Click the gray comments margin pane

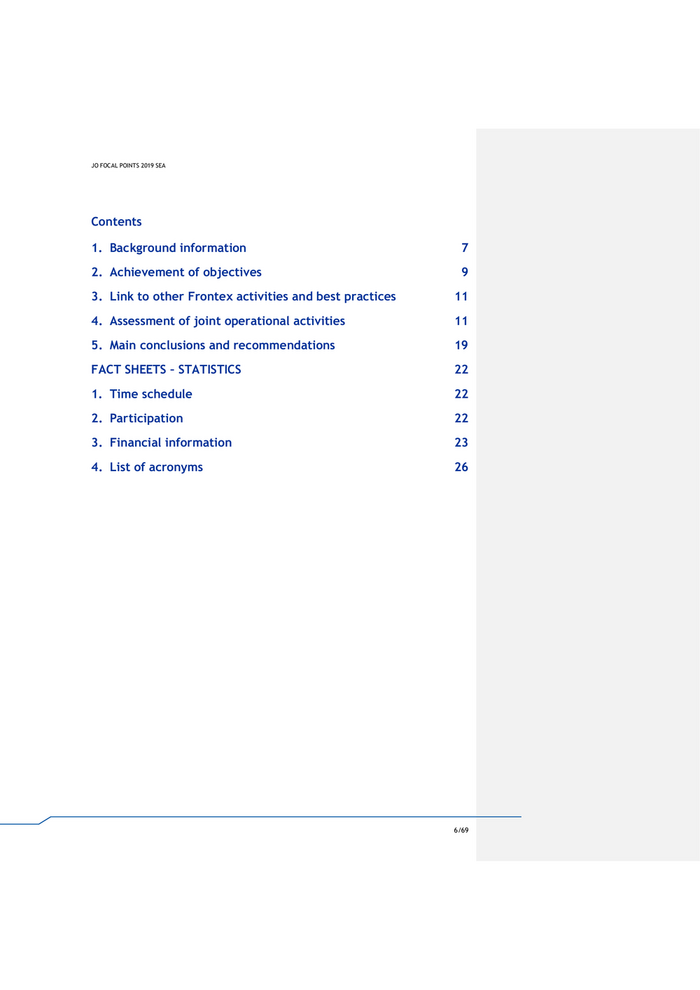(588, 600)
